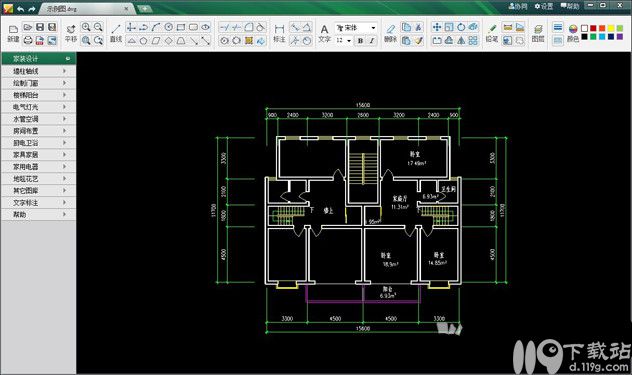Select the yellow color swatch
Screen dimensions: 632x375
point(611,28)
